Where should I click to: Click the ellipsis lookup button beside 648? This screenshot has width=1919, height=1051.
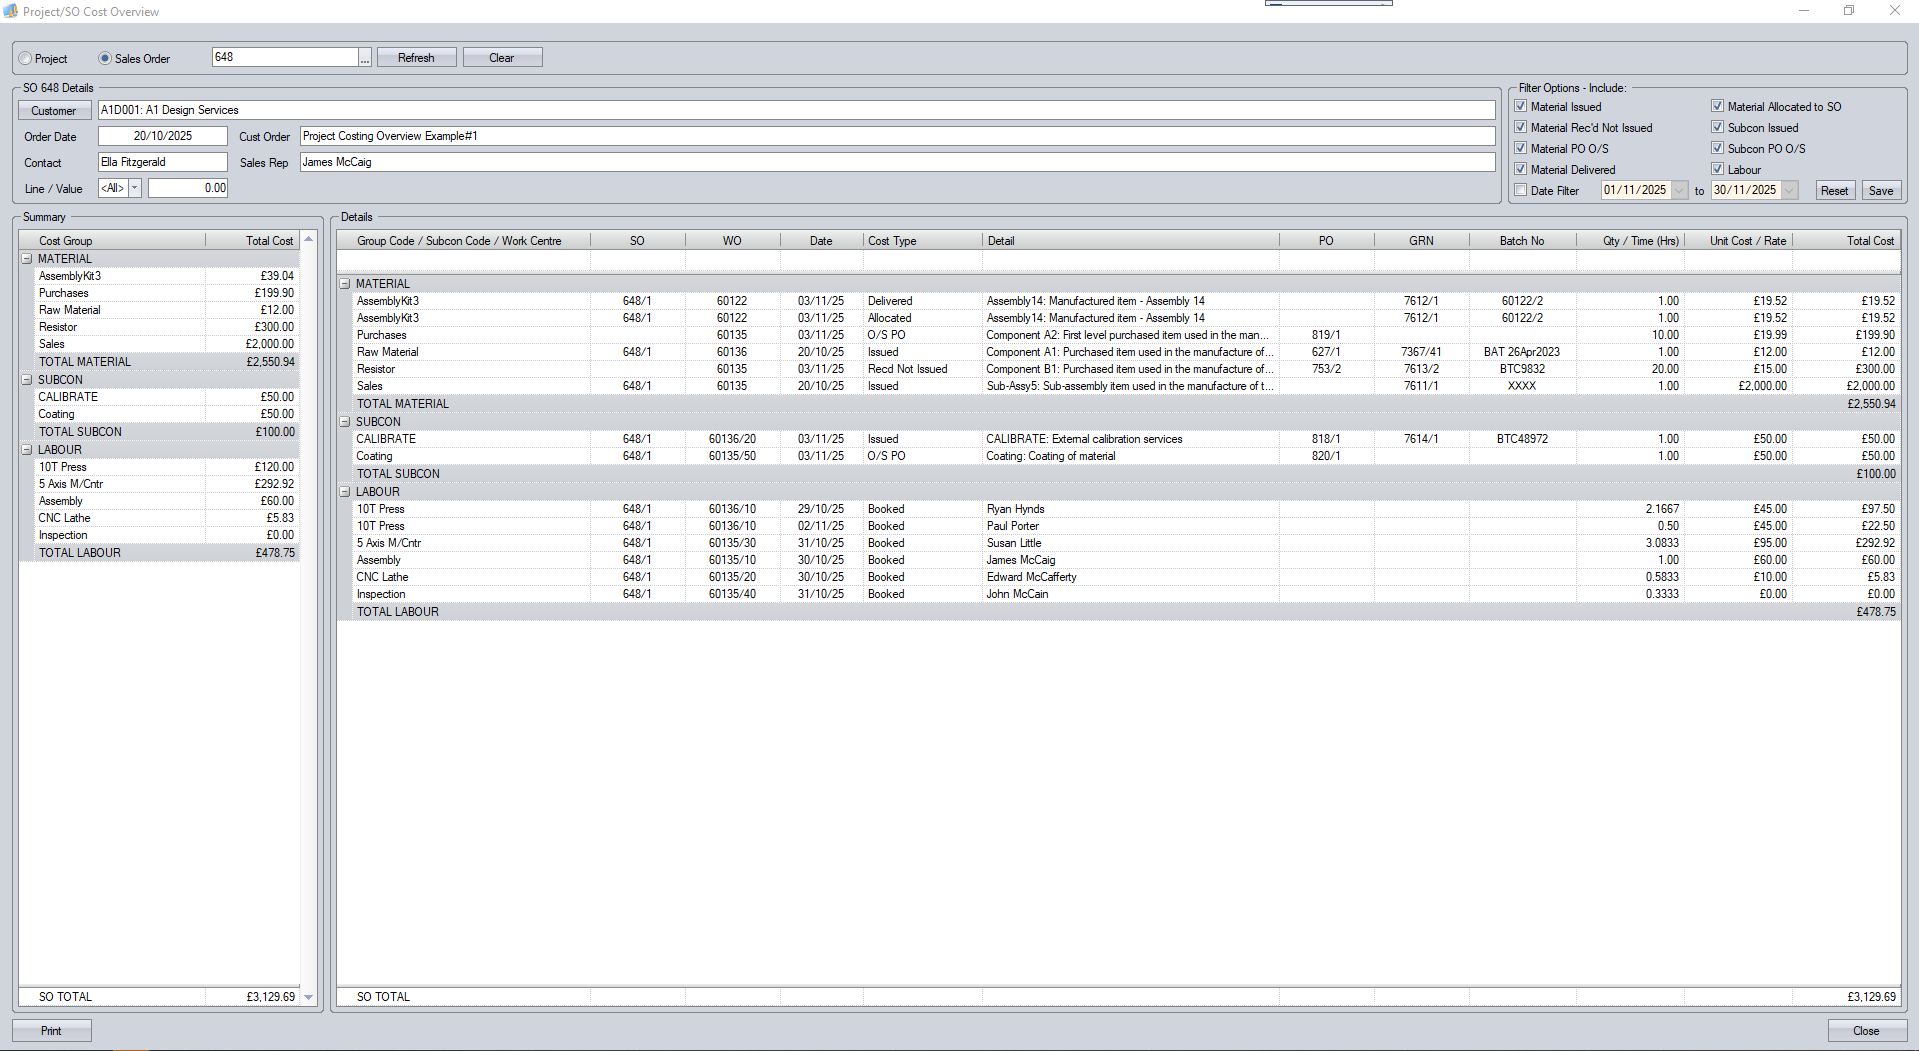pos(365,58)
